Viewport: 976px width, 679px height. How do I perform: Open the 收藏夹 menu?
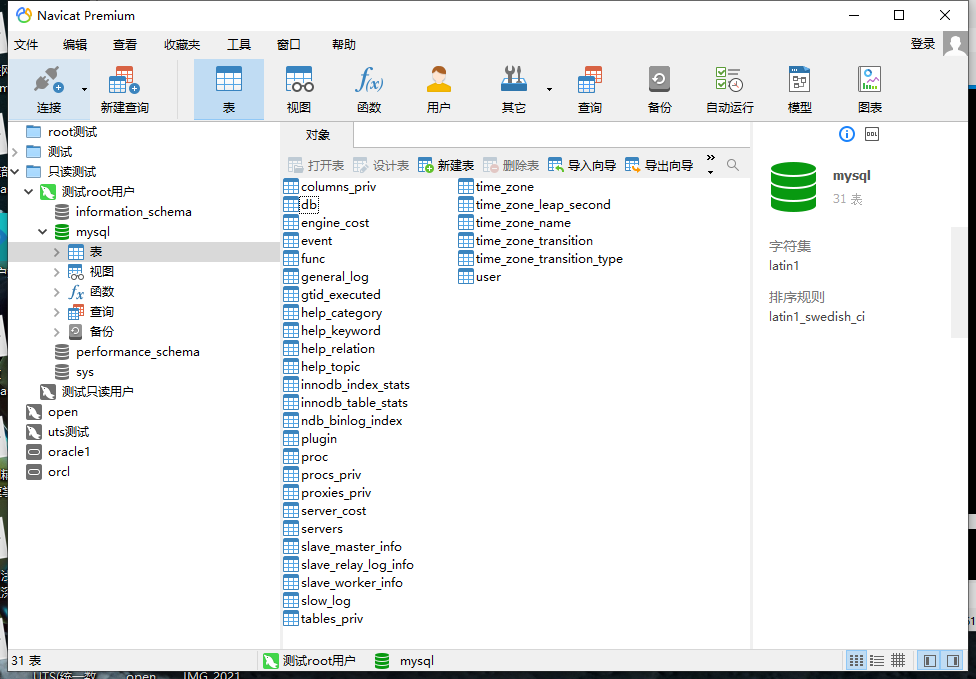click(x=182, y=44)
